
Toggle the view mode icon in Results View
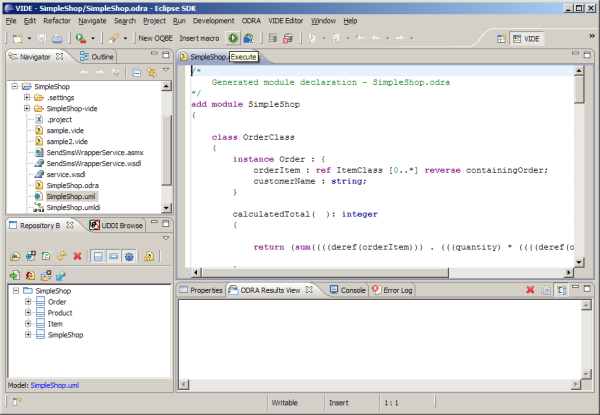point(561,290)
